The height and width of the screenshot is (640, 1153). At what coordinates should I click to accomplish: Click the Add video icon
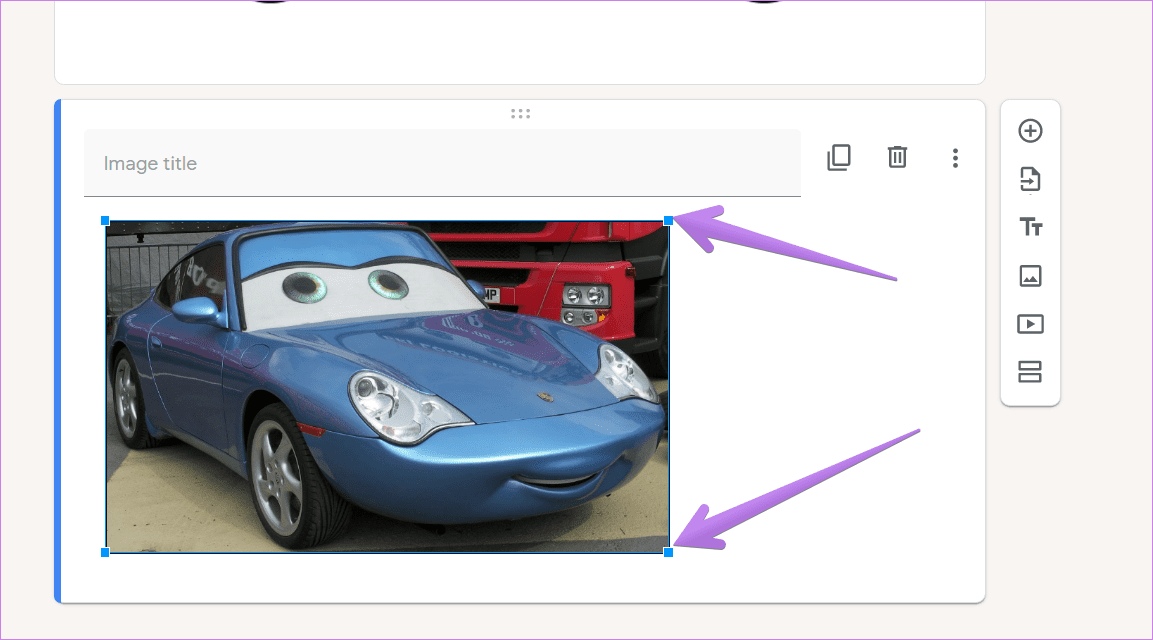(x=1030, y=324)
